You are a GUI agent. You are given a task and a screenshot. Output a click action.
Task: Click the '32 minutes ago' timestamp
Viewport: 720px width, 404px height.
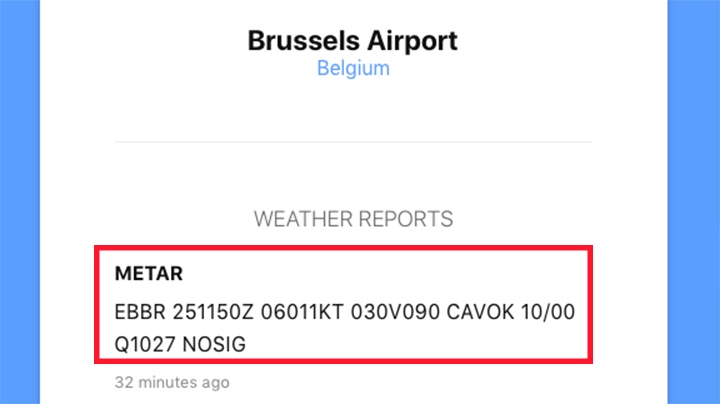[173, 382]
